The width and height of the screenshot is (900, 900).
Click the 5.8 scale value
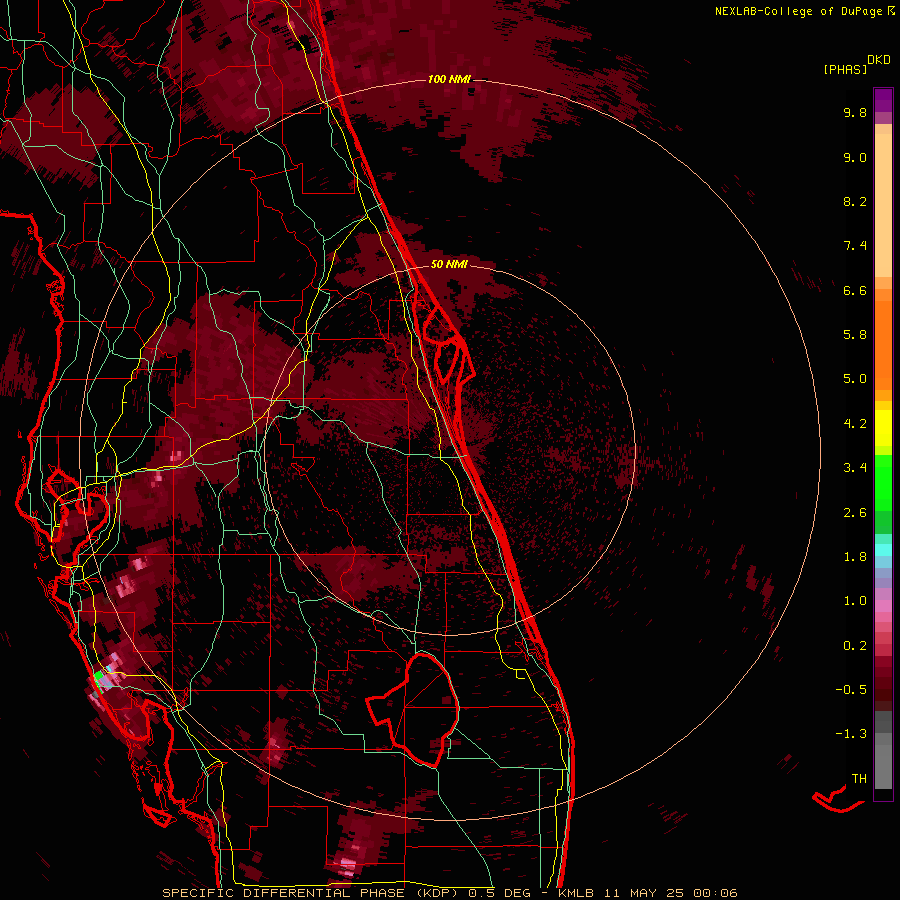[x=855, y=335]
